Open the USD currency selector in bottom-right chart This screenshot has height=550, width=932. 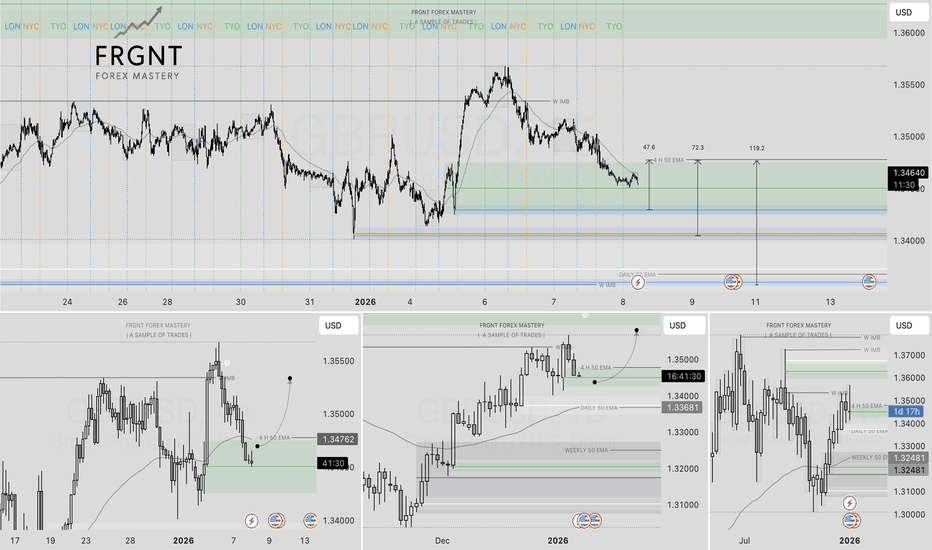point(903,325)
